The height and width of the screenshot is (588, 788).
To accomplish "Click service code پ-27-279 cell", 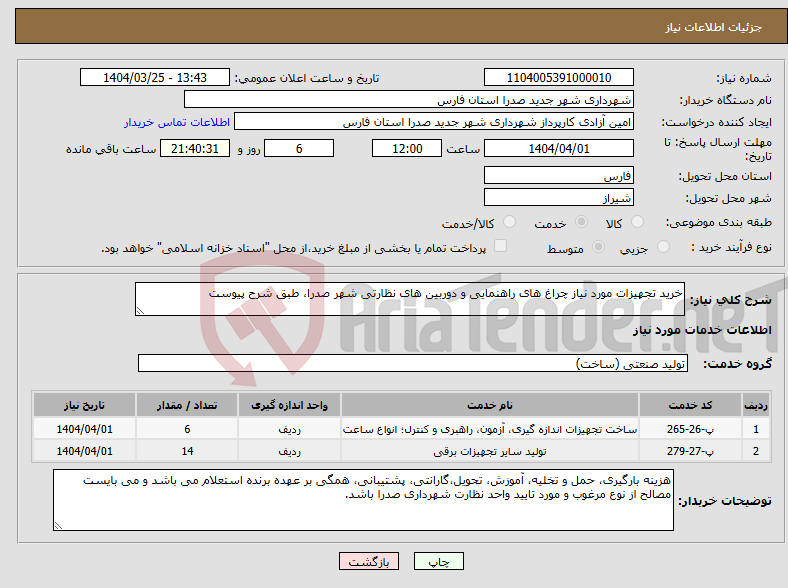I will [x=691, y=451].
